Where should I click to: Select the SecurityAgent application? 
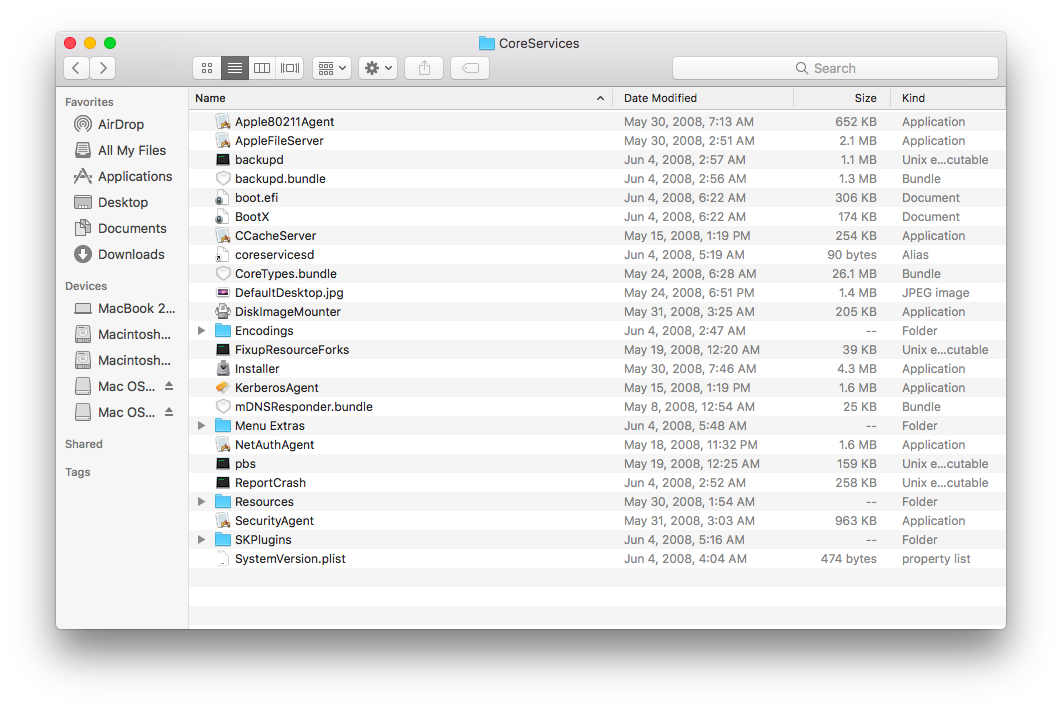coord(597,520)
